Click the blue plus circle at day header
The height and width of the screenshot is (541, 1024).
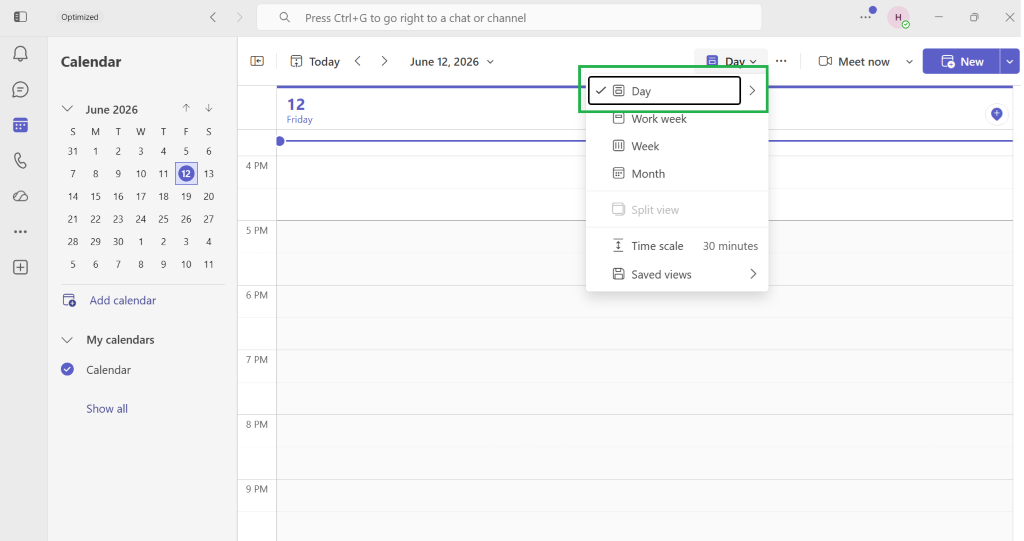(x=997, y=114)
